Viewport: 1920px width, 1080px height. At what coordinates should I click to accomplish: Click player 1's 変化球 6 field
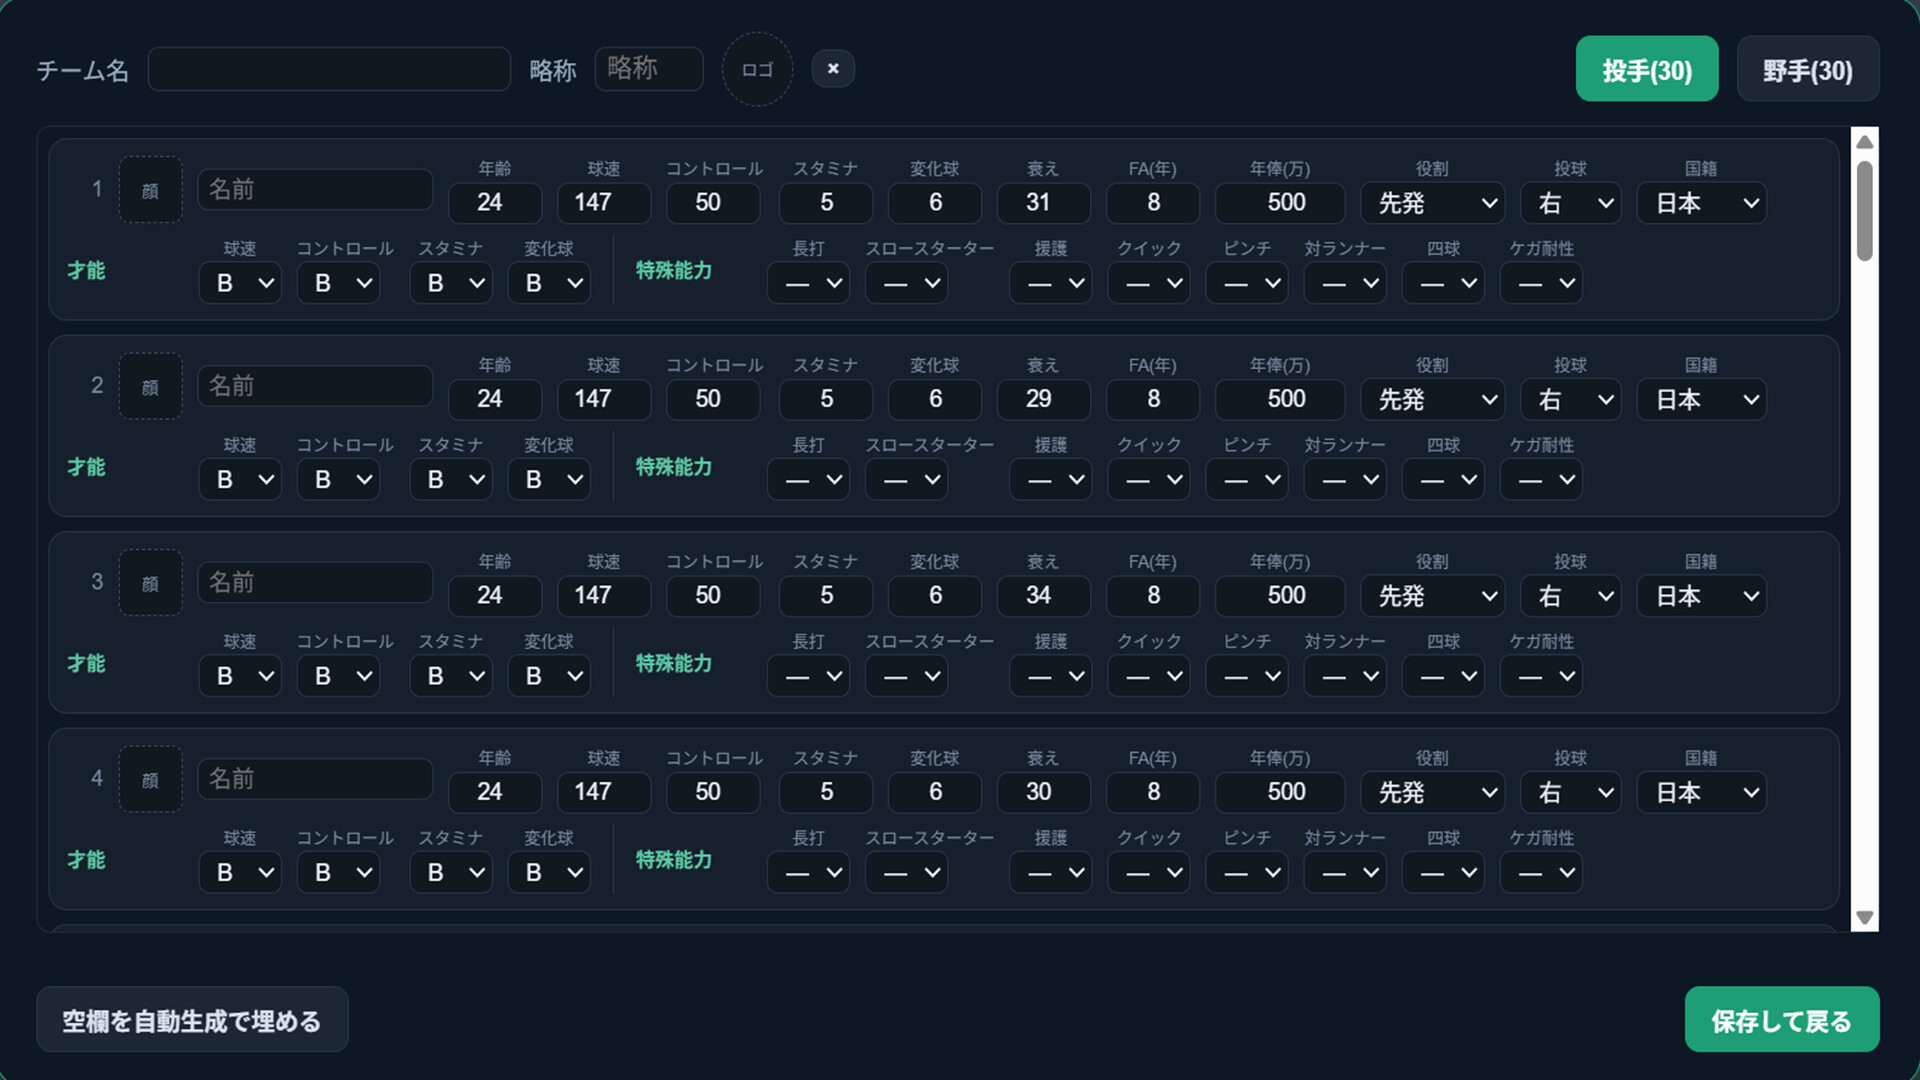pyautogui.click(x=935, y=203)
